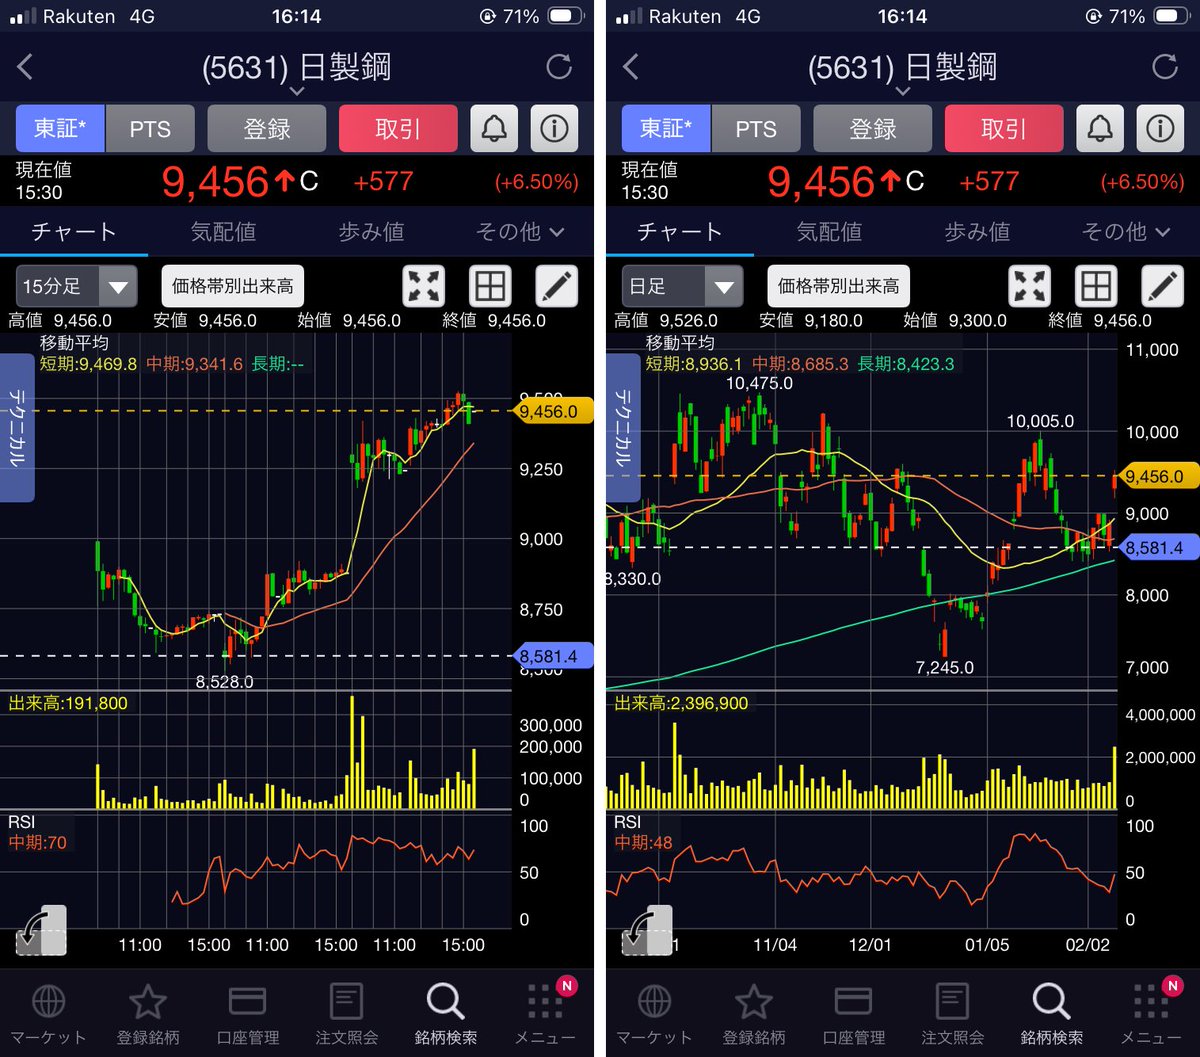Open 口座管理 in right bottom bar

[x=853, y=1014]
